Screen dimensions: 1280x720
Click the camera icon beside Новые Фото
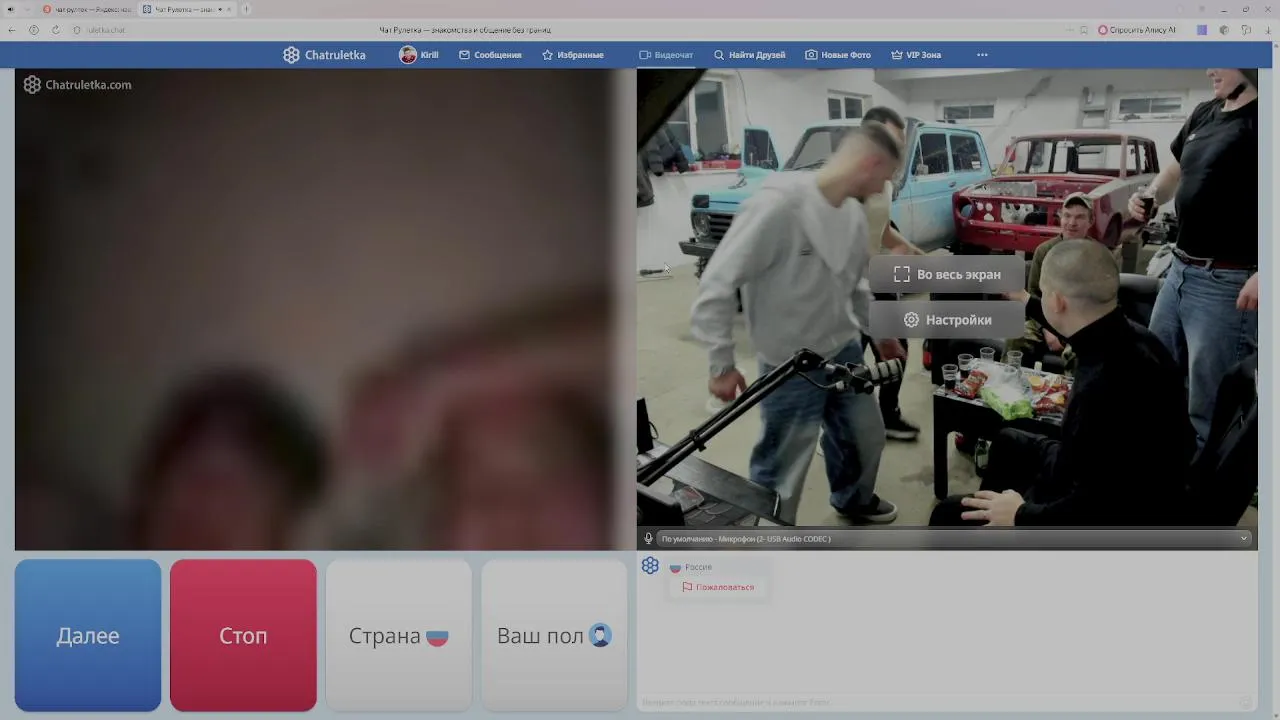[811, 55]
